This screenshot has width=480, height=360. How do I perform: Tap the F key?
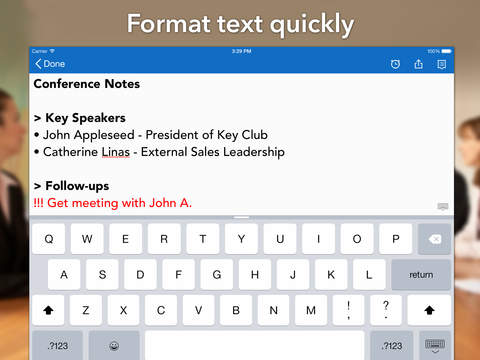click(179, 275)
